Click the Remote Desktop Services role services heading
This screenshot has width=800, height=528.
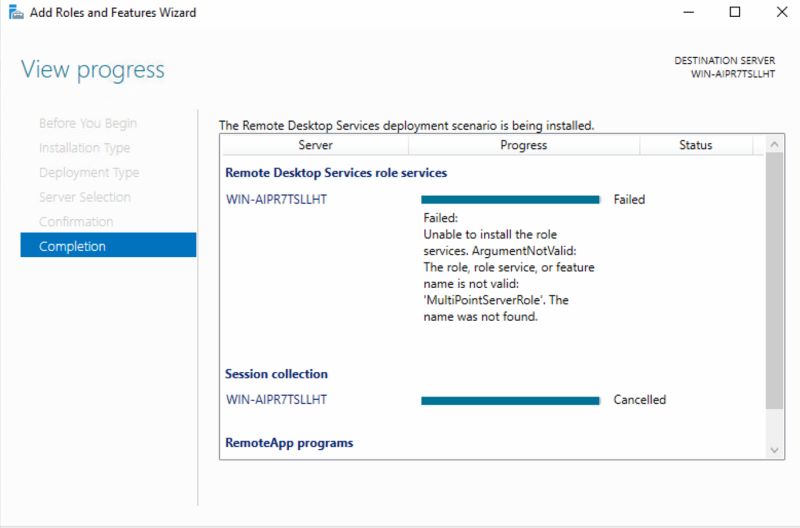(336, 173)
